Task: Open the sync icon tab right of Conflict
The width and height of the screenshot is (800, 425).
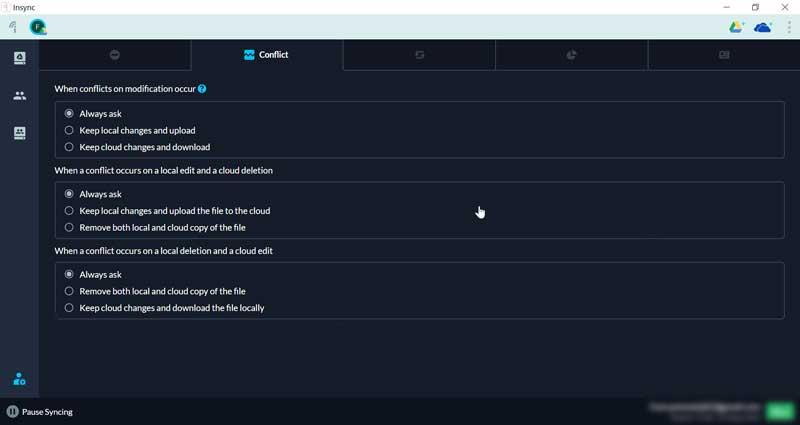Action: tap(419, 55)
